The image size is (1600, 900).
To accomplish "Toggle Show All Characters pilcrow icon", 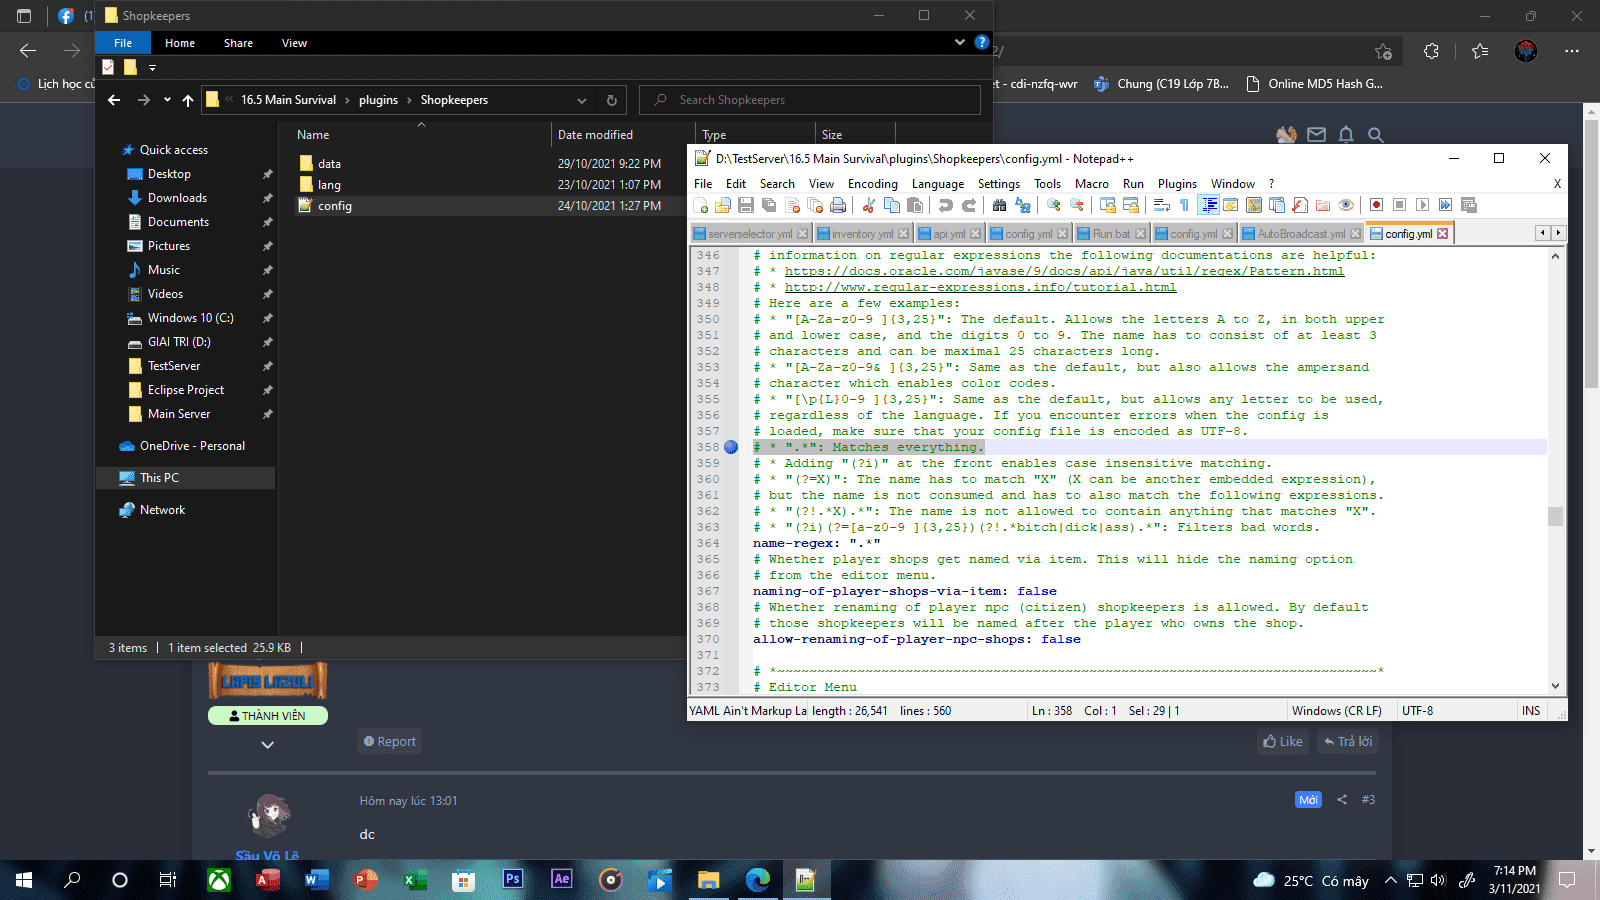I will coord(1184,205).
